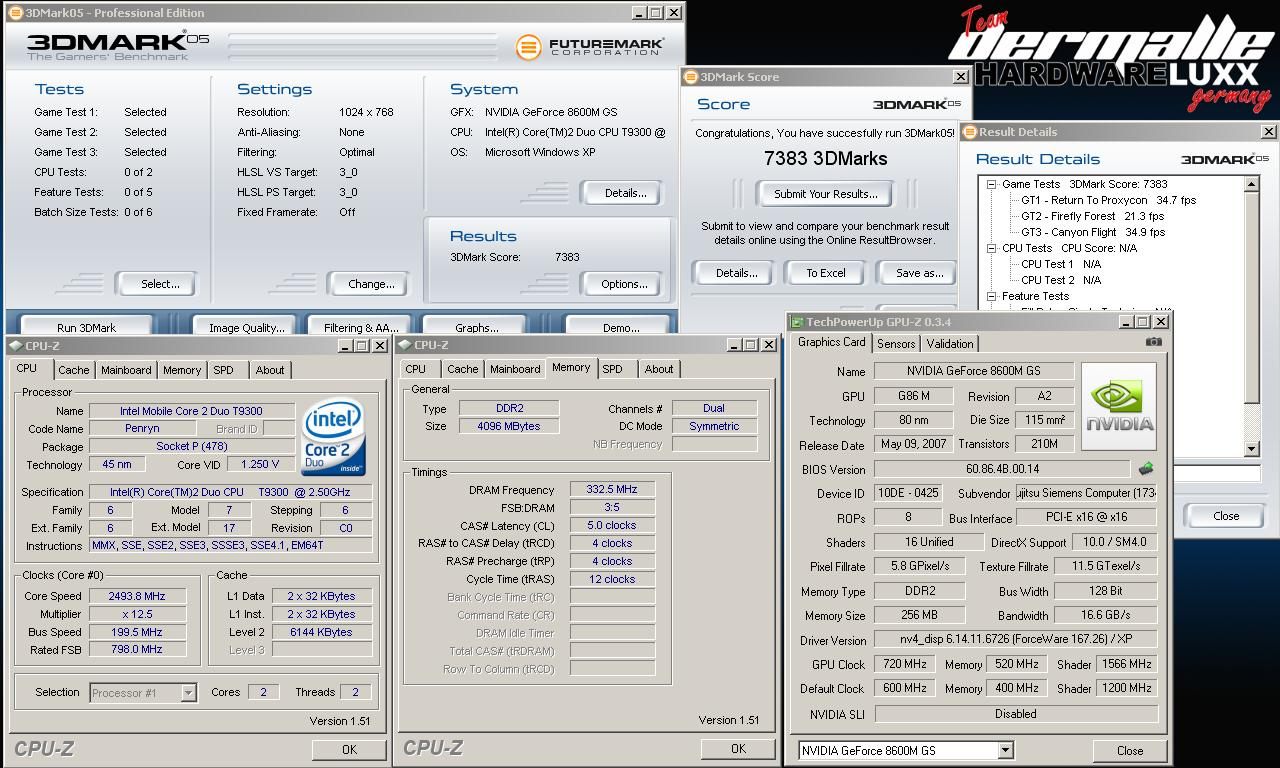Viewport: 1280px width, 768px height.
Task: Click the Core Speed value 2493.8 MHz
Action: 137,596
